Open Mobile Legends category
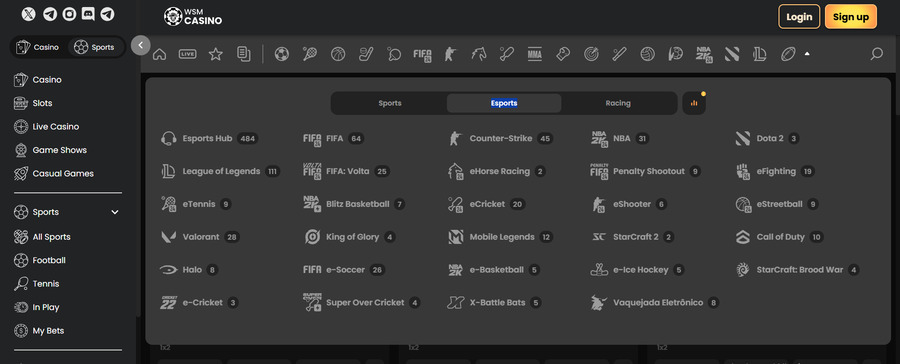This screenshot has width=900, height=364. point(500,237)
